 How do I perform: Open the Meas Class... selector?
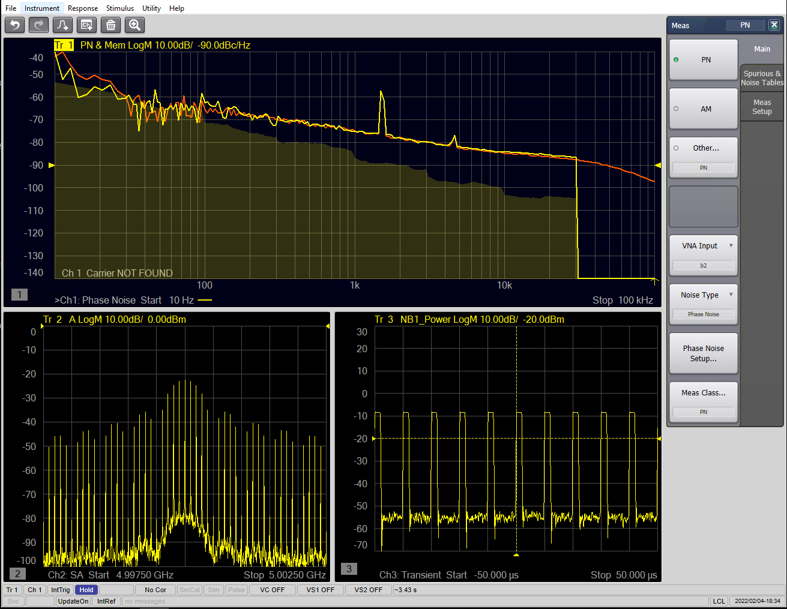[x=704, y=393]
